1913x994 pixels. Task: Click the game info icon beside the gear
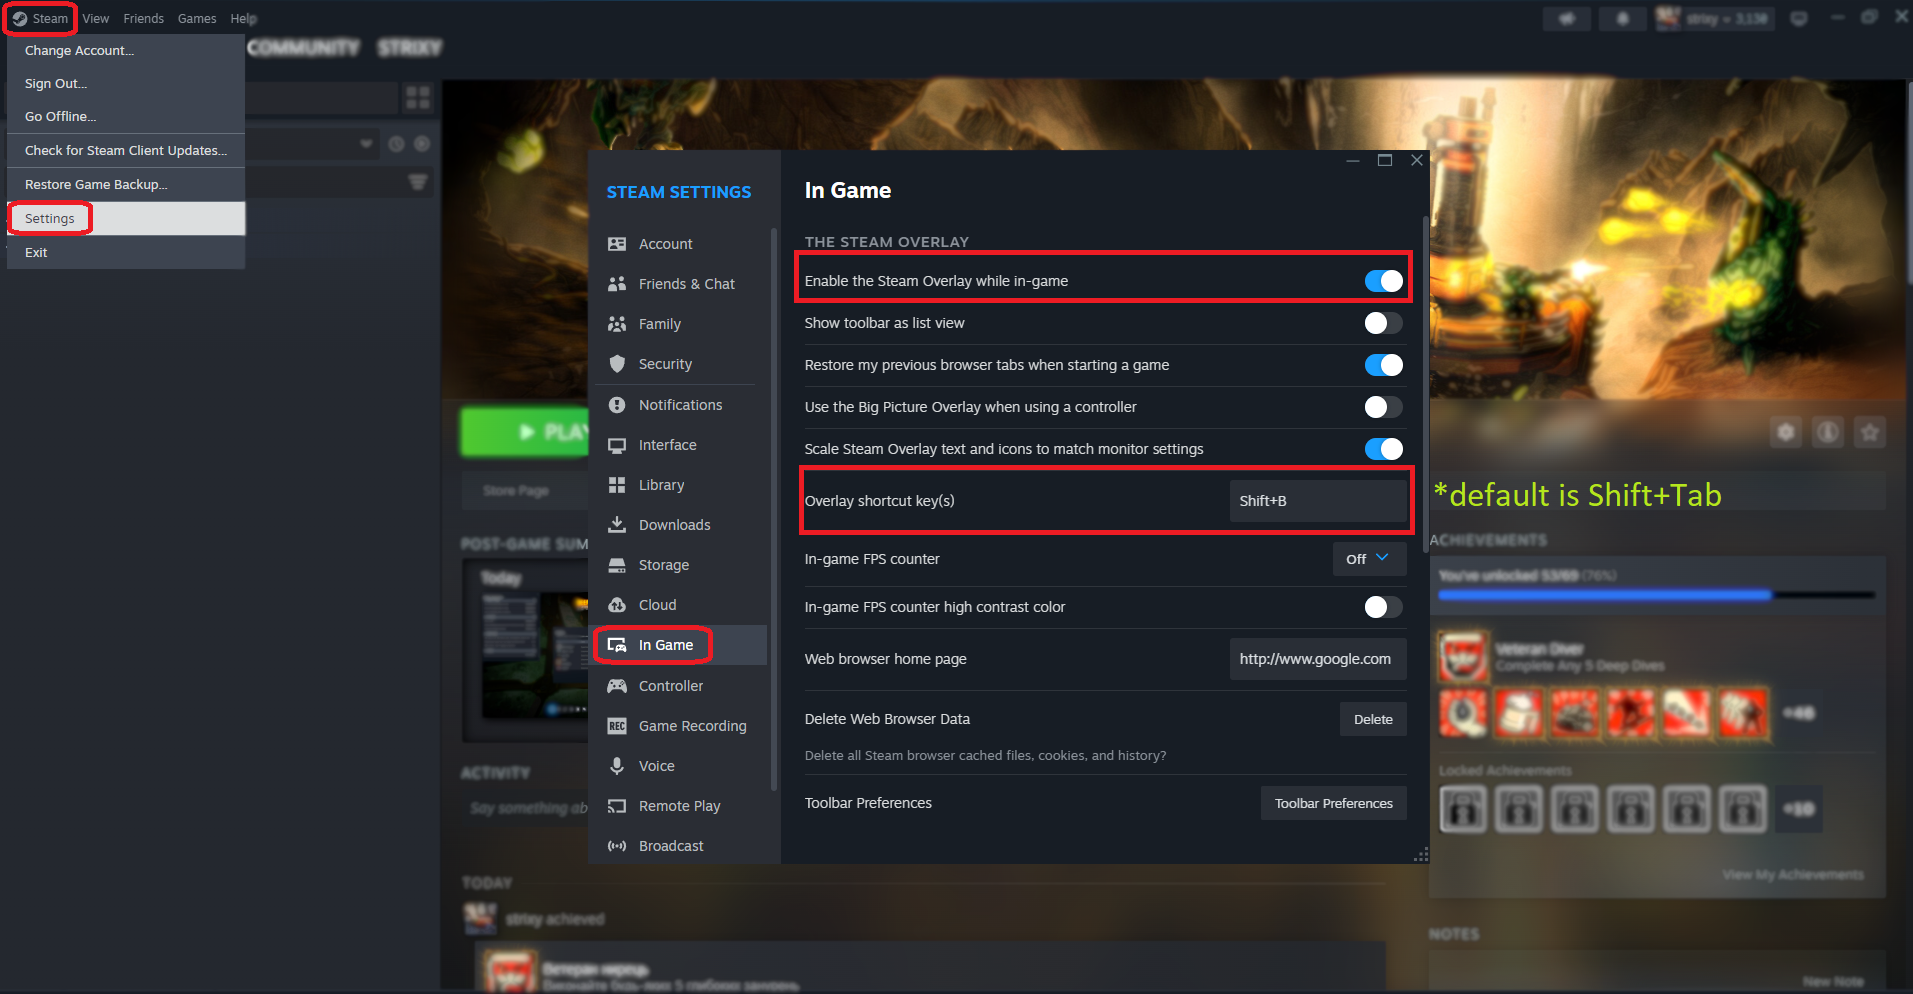1828,432
